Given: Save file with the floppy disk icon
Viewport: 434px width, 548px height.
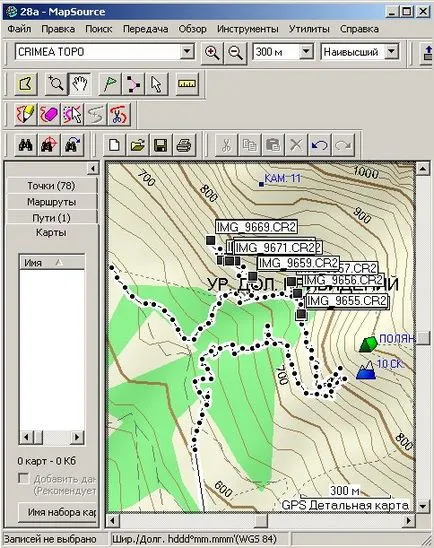Looking at the screenshot, I should point(160,145).
